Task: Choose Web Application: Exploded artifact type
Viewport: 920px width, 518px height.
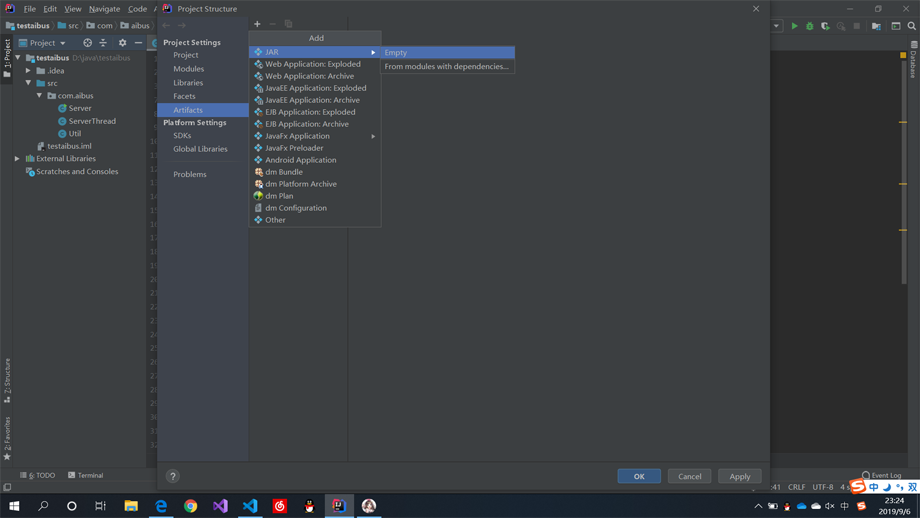Action: (x=312, y=64)
